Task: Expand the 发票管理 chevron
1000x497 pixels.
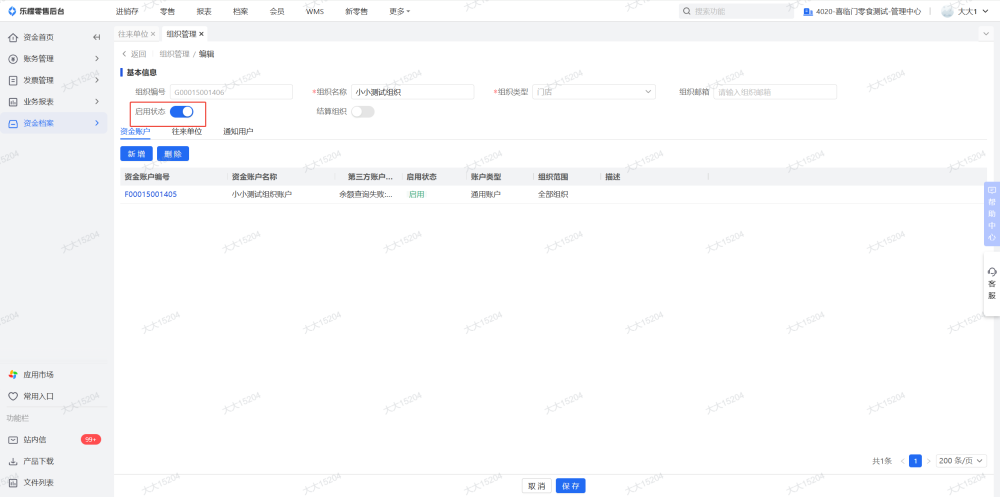Action: (x=97, y=80)
